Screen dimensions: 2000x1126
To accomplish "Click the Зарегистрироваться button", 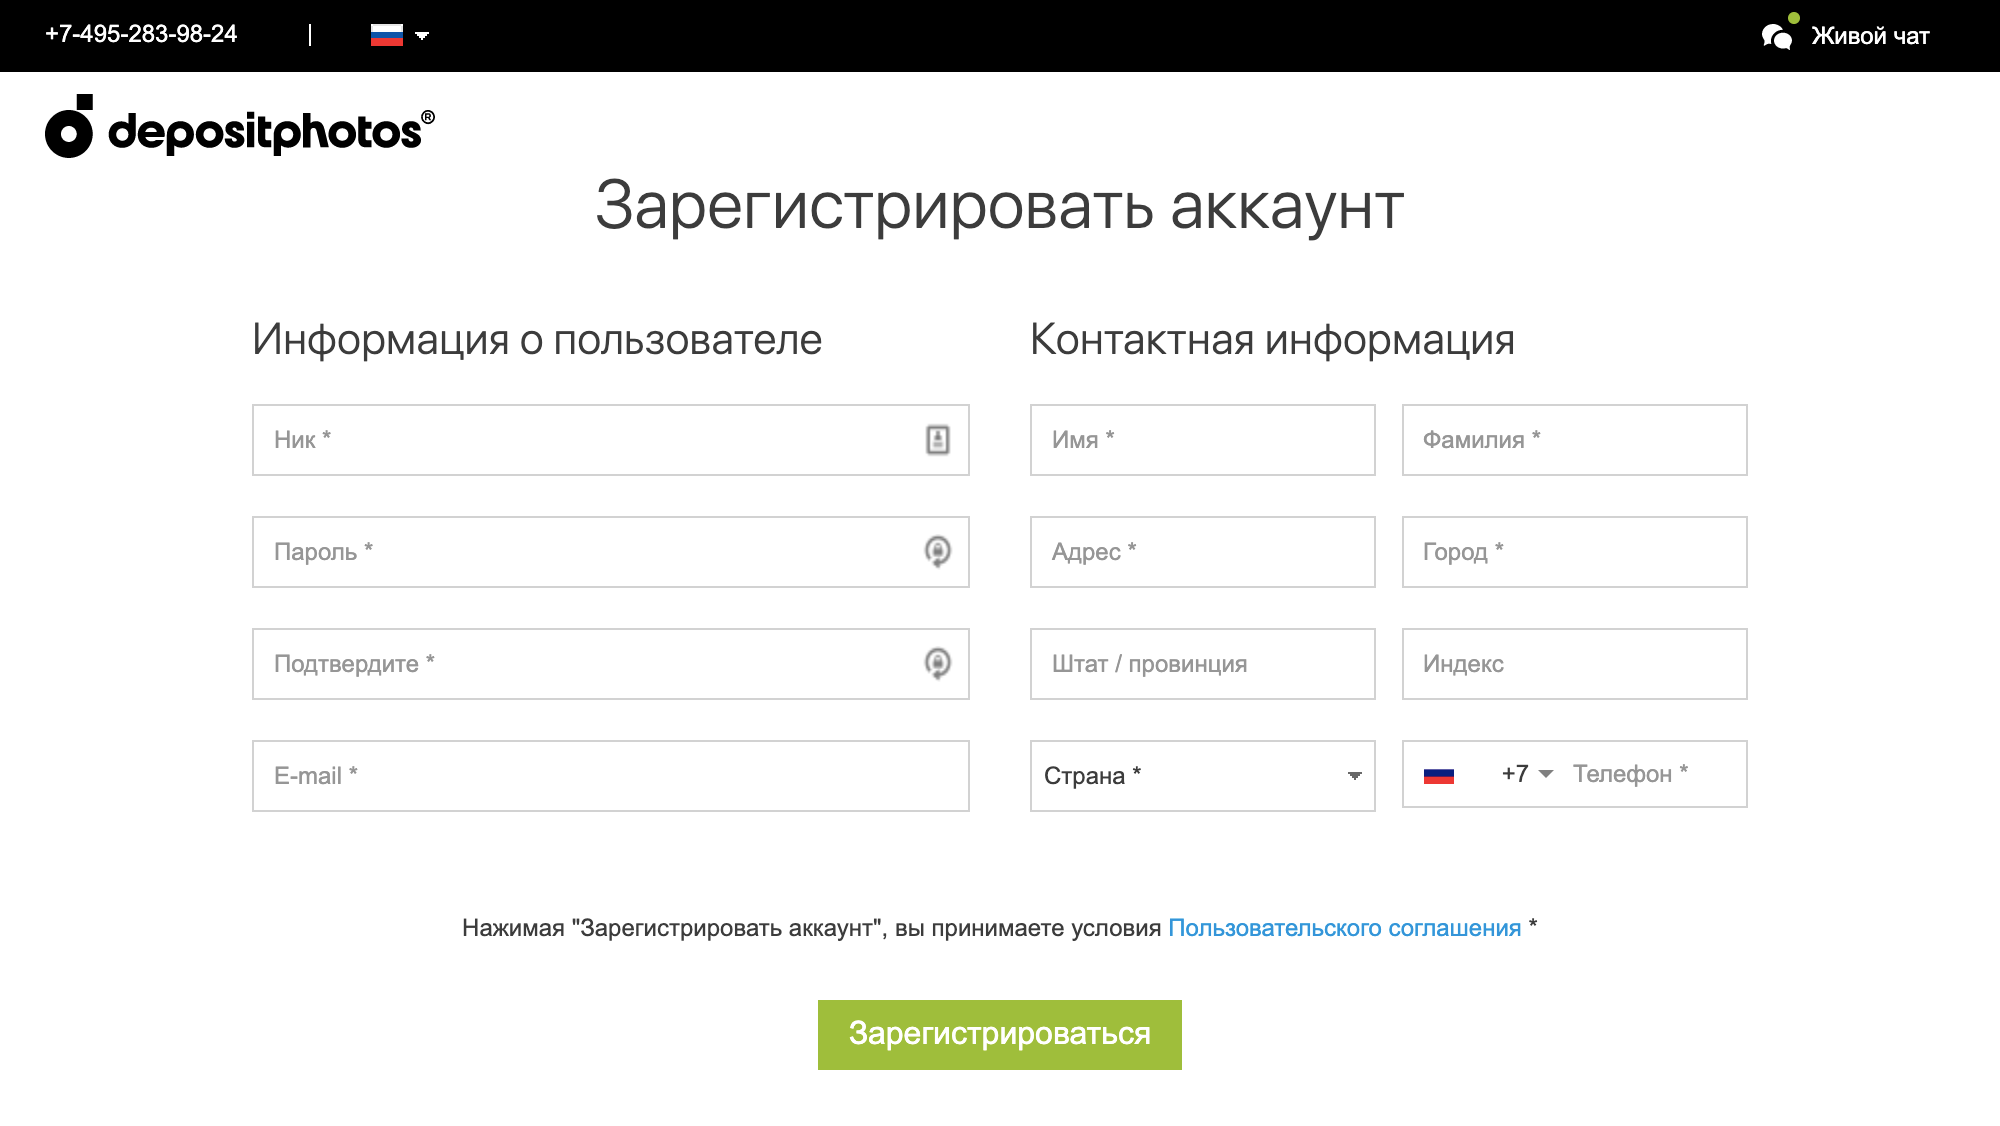I will pos(1000,1035).
